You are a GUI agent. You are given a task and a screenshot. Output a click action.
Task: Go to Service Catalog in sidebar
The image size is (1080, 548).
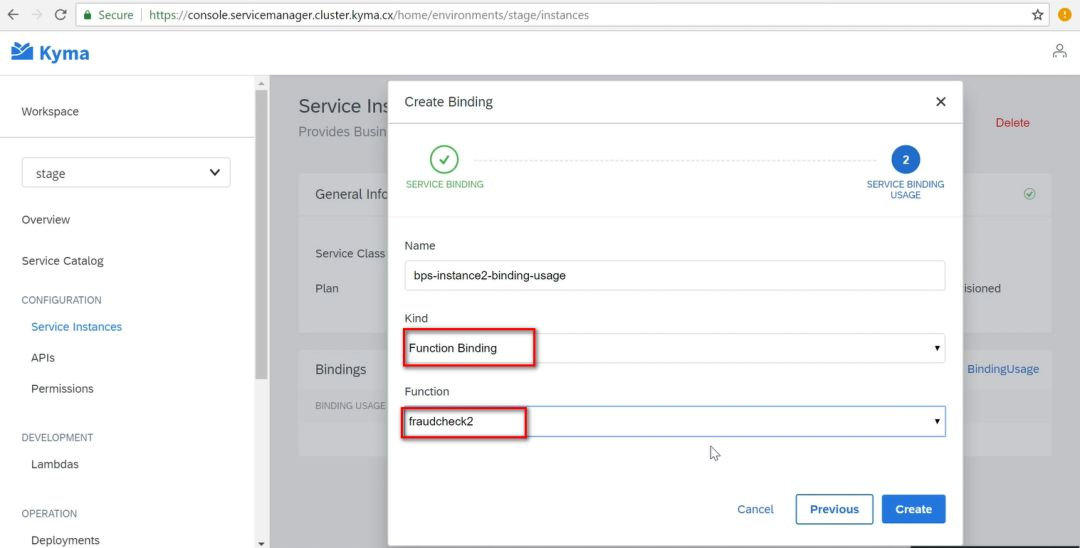coord(62,261)
